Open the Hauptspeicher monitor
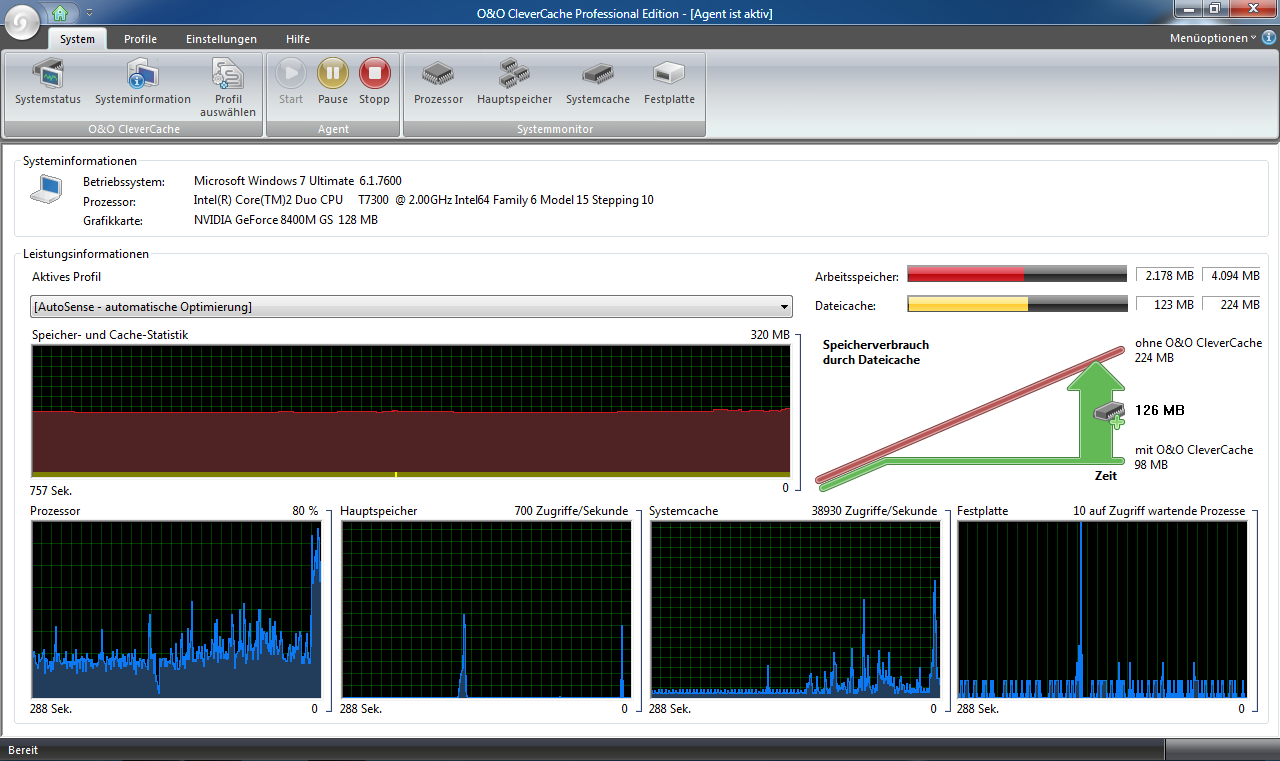Viewport: 1280px width, 761px height. (514, 82)
